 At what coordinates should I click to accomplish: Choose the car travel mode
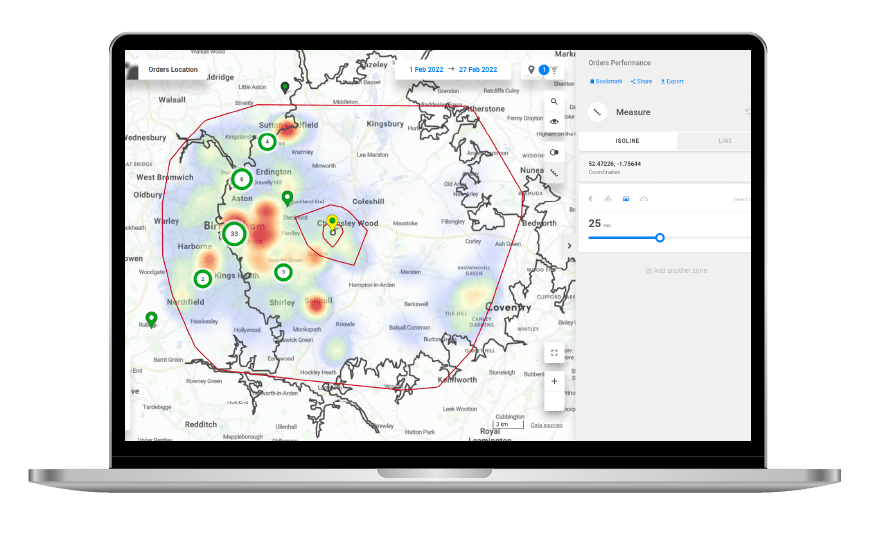pos(626,199)
